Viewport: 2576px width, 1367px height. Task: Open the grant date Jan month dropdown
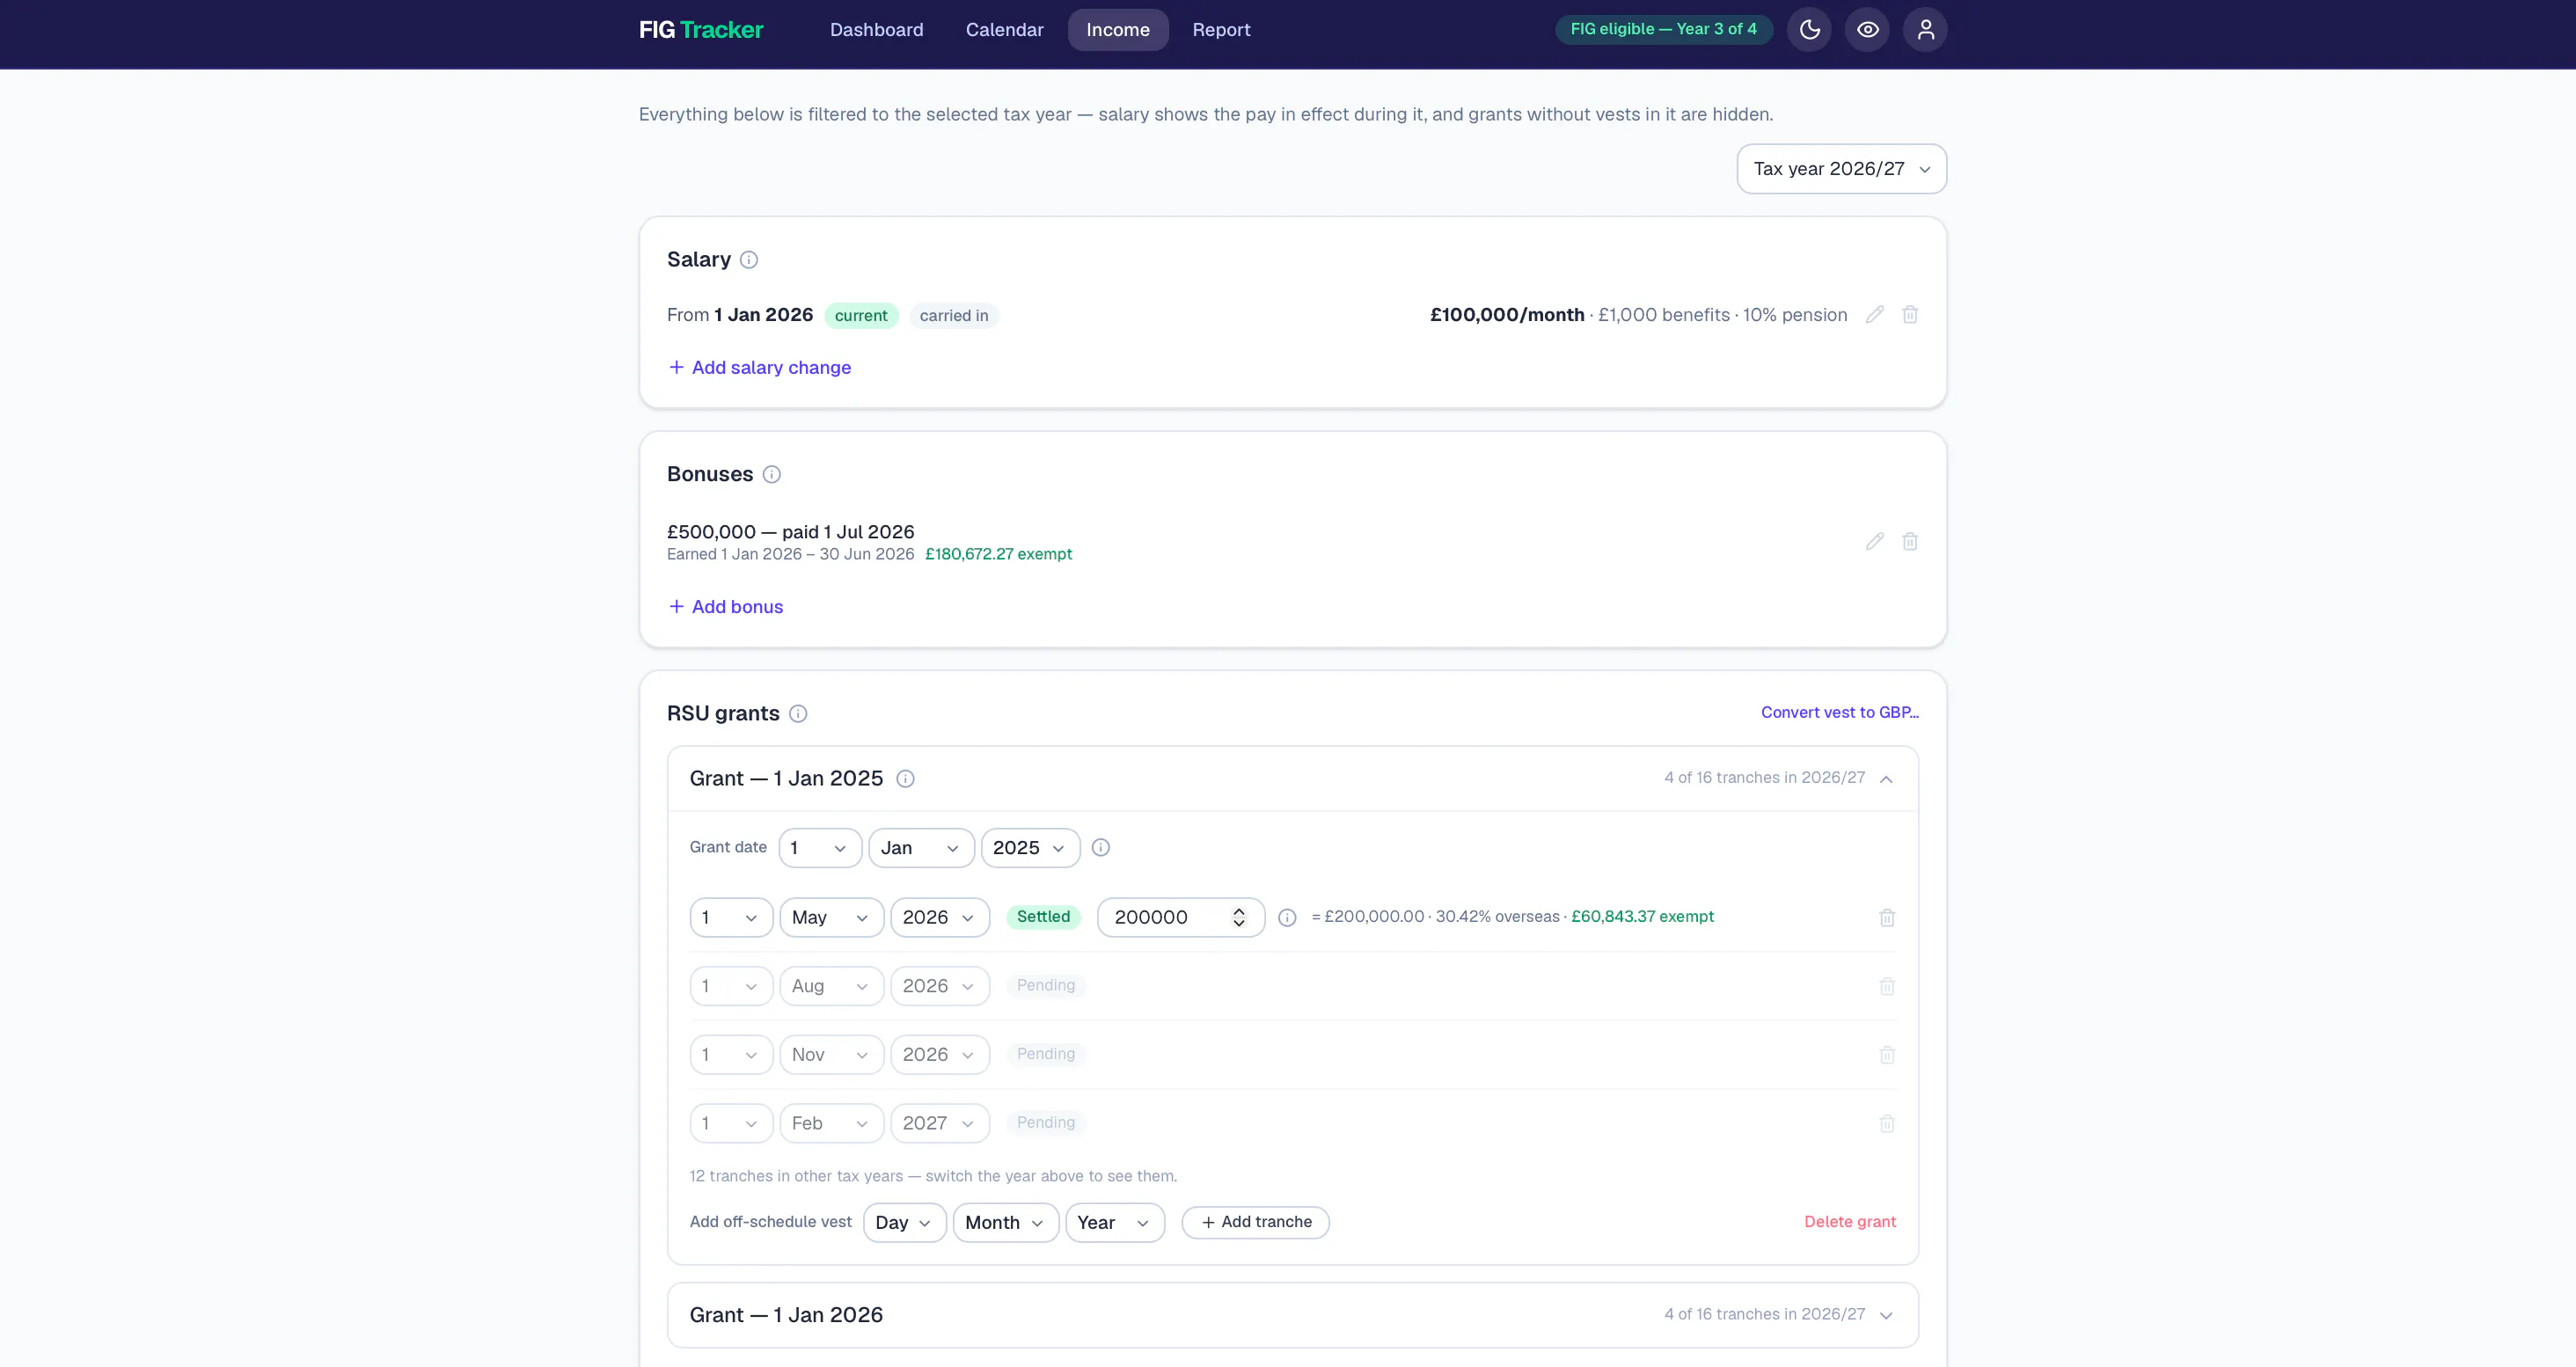tap(921, 848)
